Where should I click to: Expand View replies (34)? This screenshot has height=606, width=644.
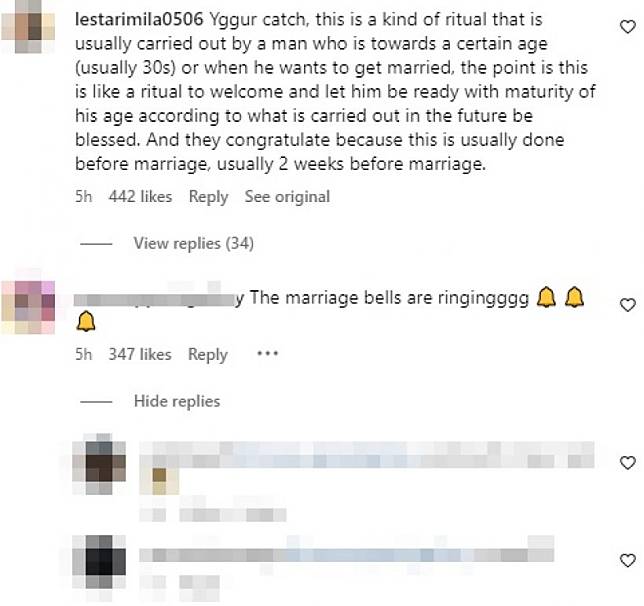(x=193, y=243)
